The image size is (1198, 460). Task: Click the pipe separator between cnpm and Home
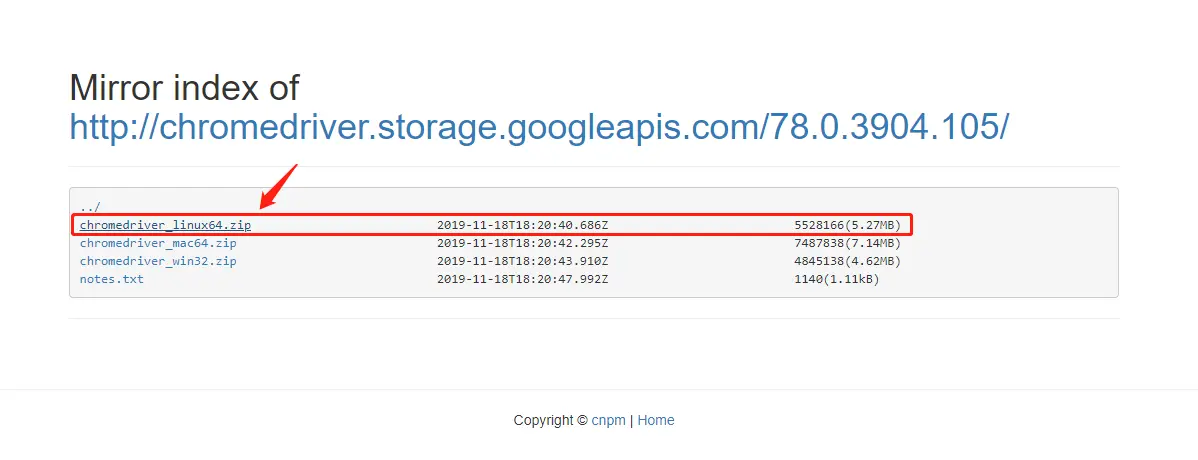(631, 420)
